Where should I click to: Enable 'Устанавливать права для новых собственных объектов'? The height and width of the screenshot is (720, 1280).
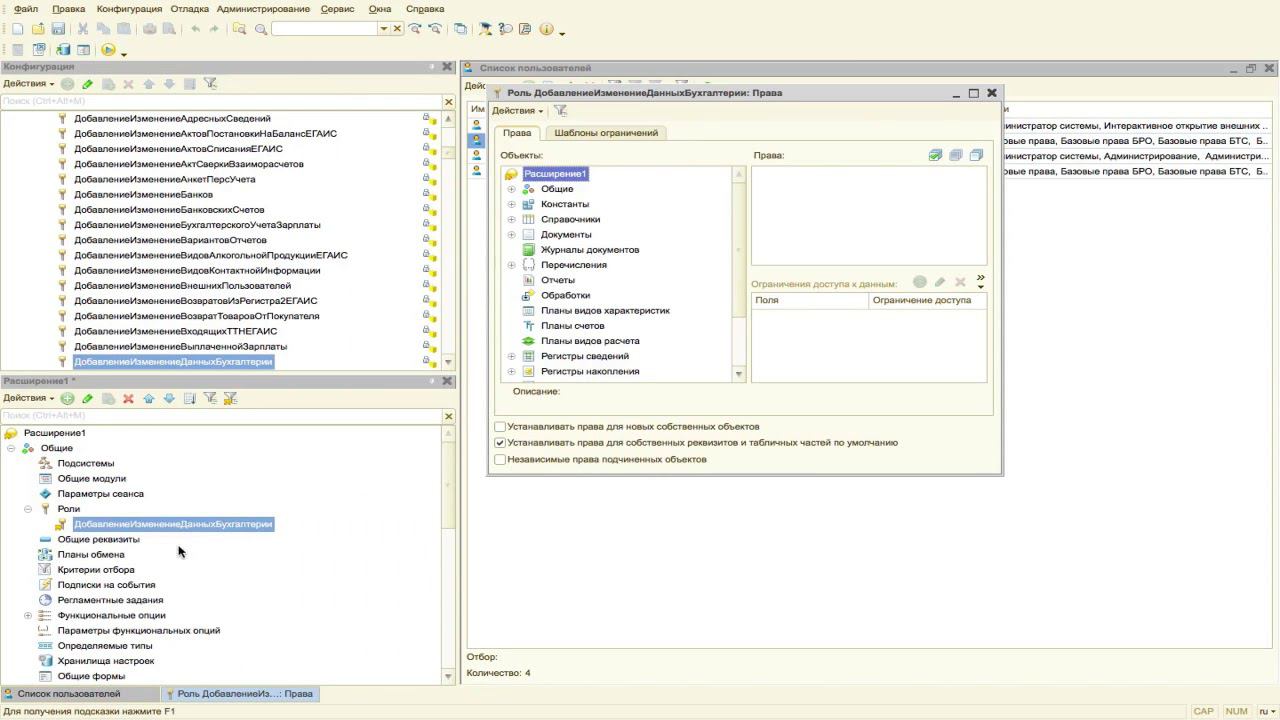(x=500, y=427)
